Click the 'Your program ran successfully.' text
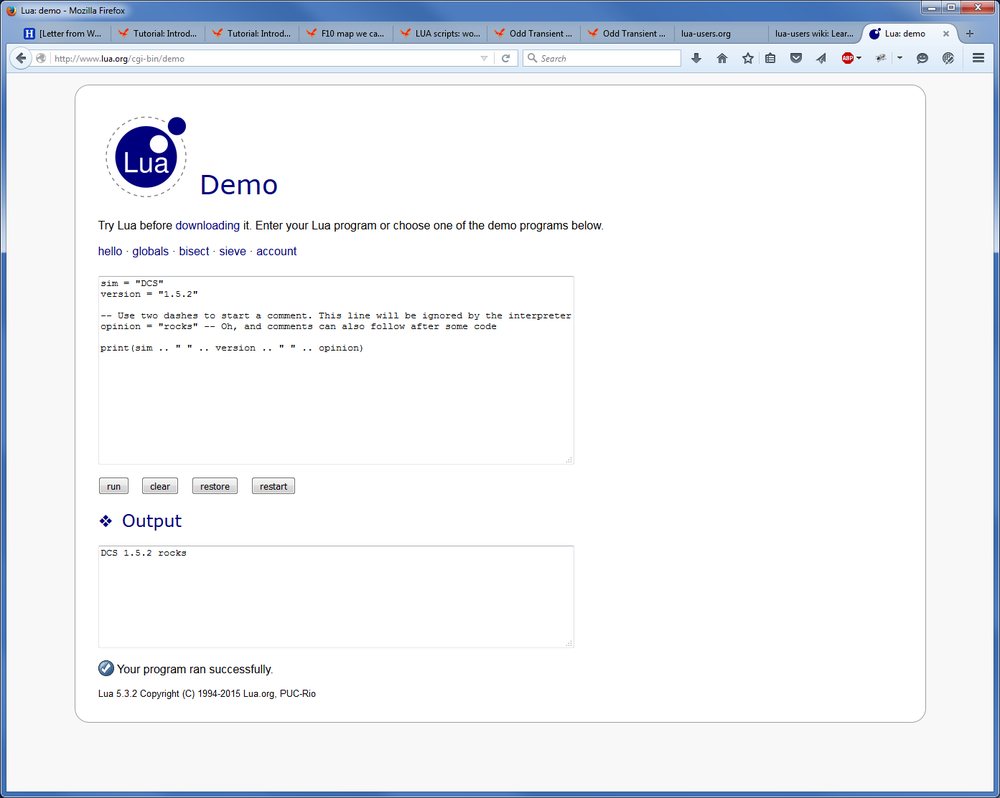1000x798 pixels. pyautogui.click(x=195, y=669)
